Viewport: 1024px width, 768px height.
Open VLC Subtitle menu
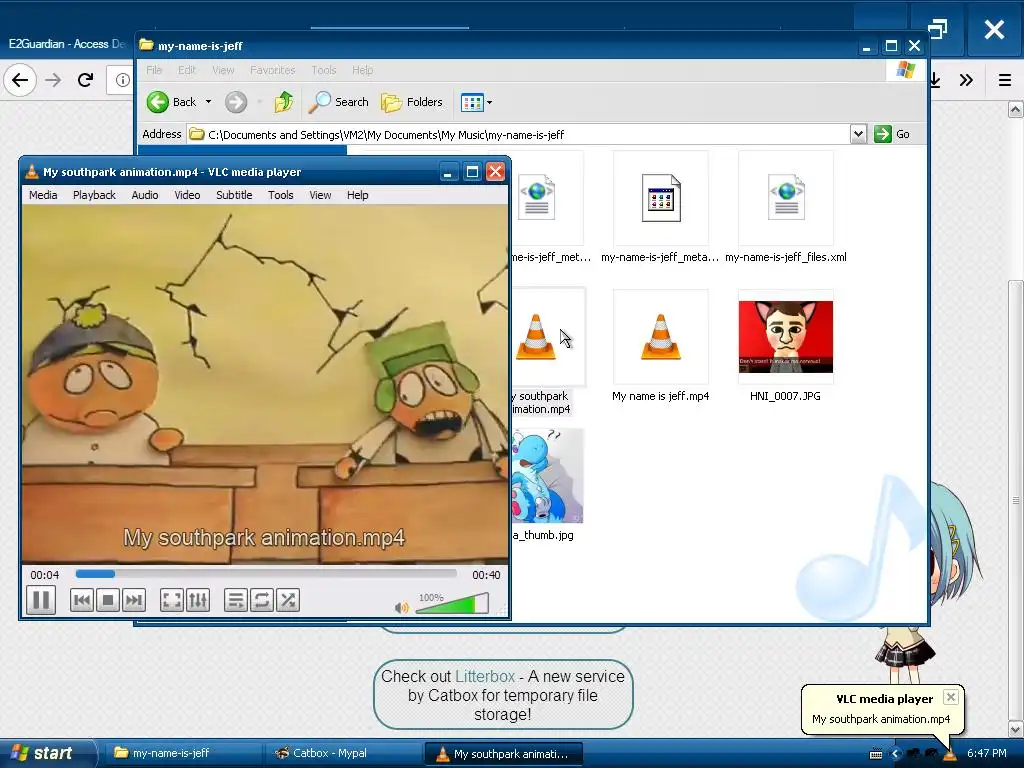[x=234, y=195]
